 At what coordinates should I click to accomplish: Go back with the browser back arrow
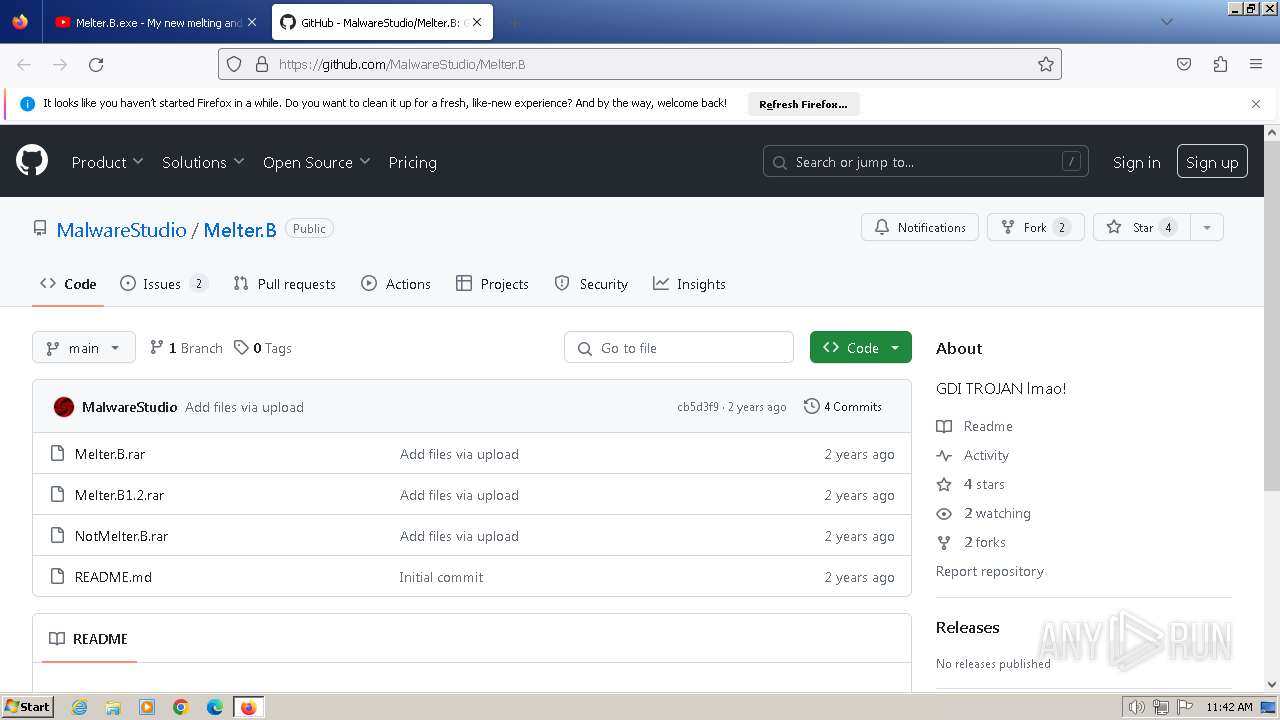(24, 64)
